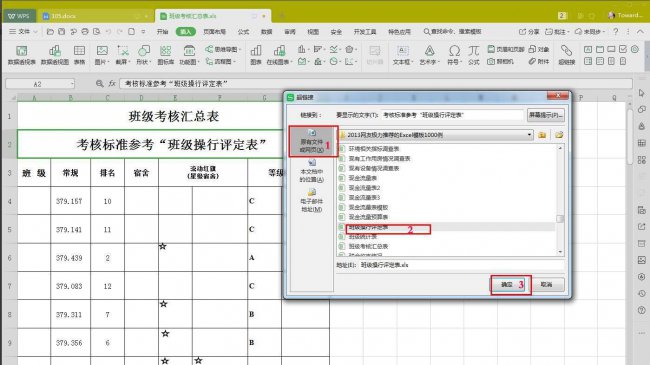Click 取消 to cancel the hyperlink dialog
The height and width of the screenshot is (365, 650).
click(546, 285)
